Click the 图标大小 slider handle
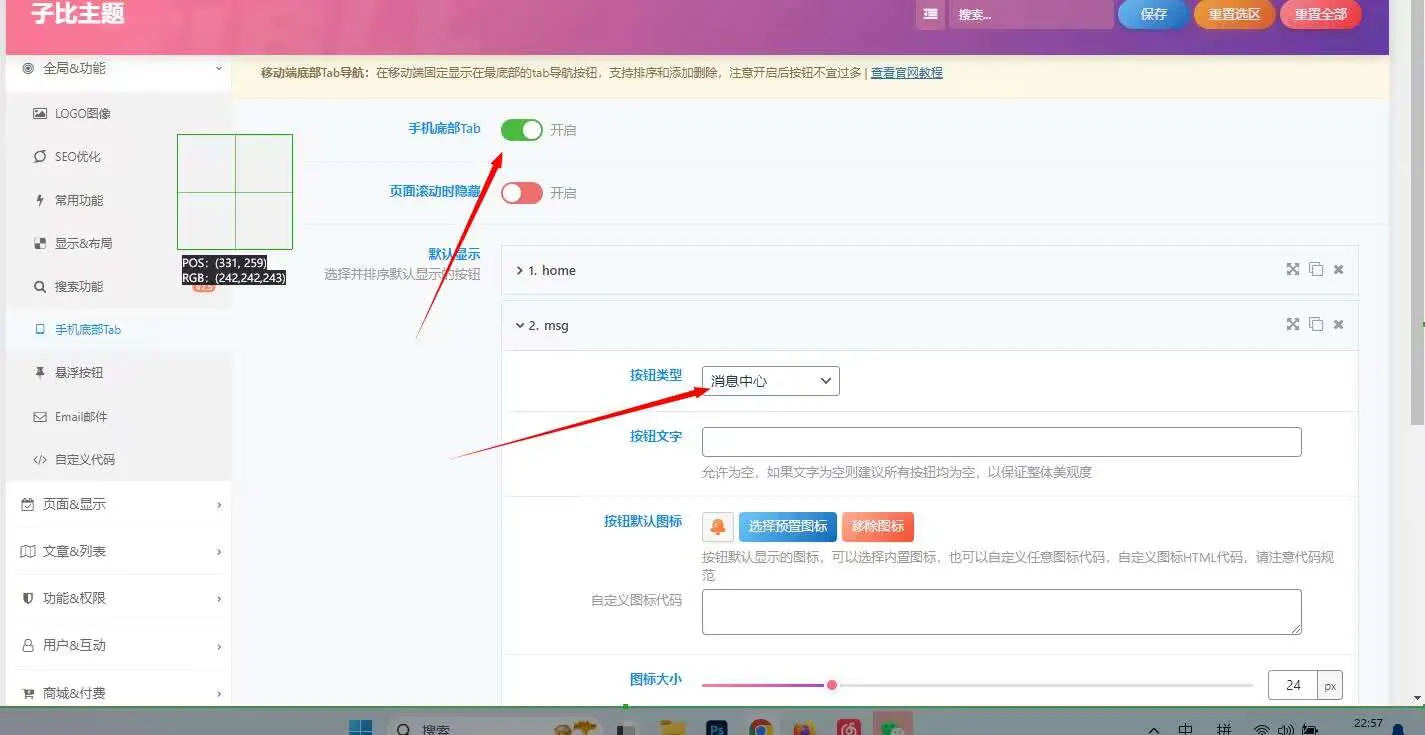 pos(831,685)
